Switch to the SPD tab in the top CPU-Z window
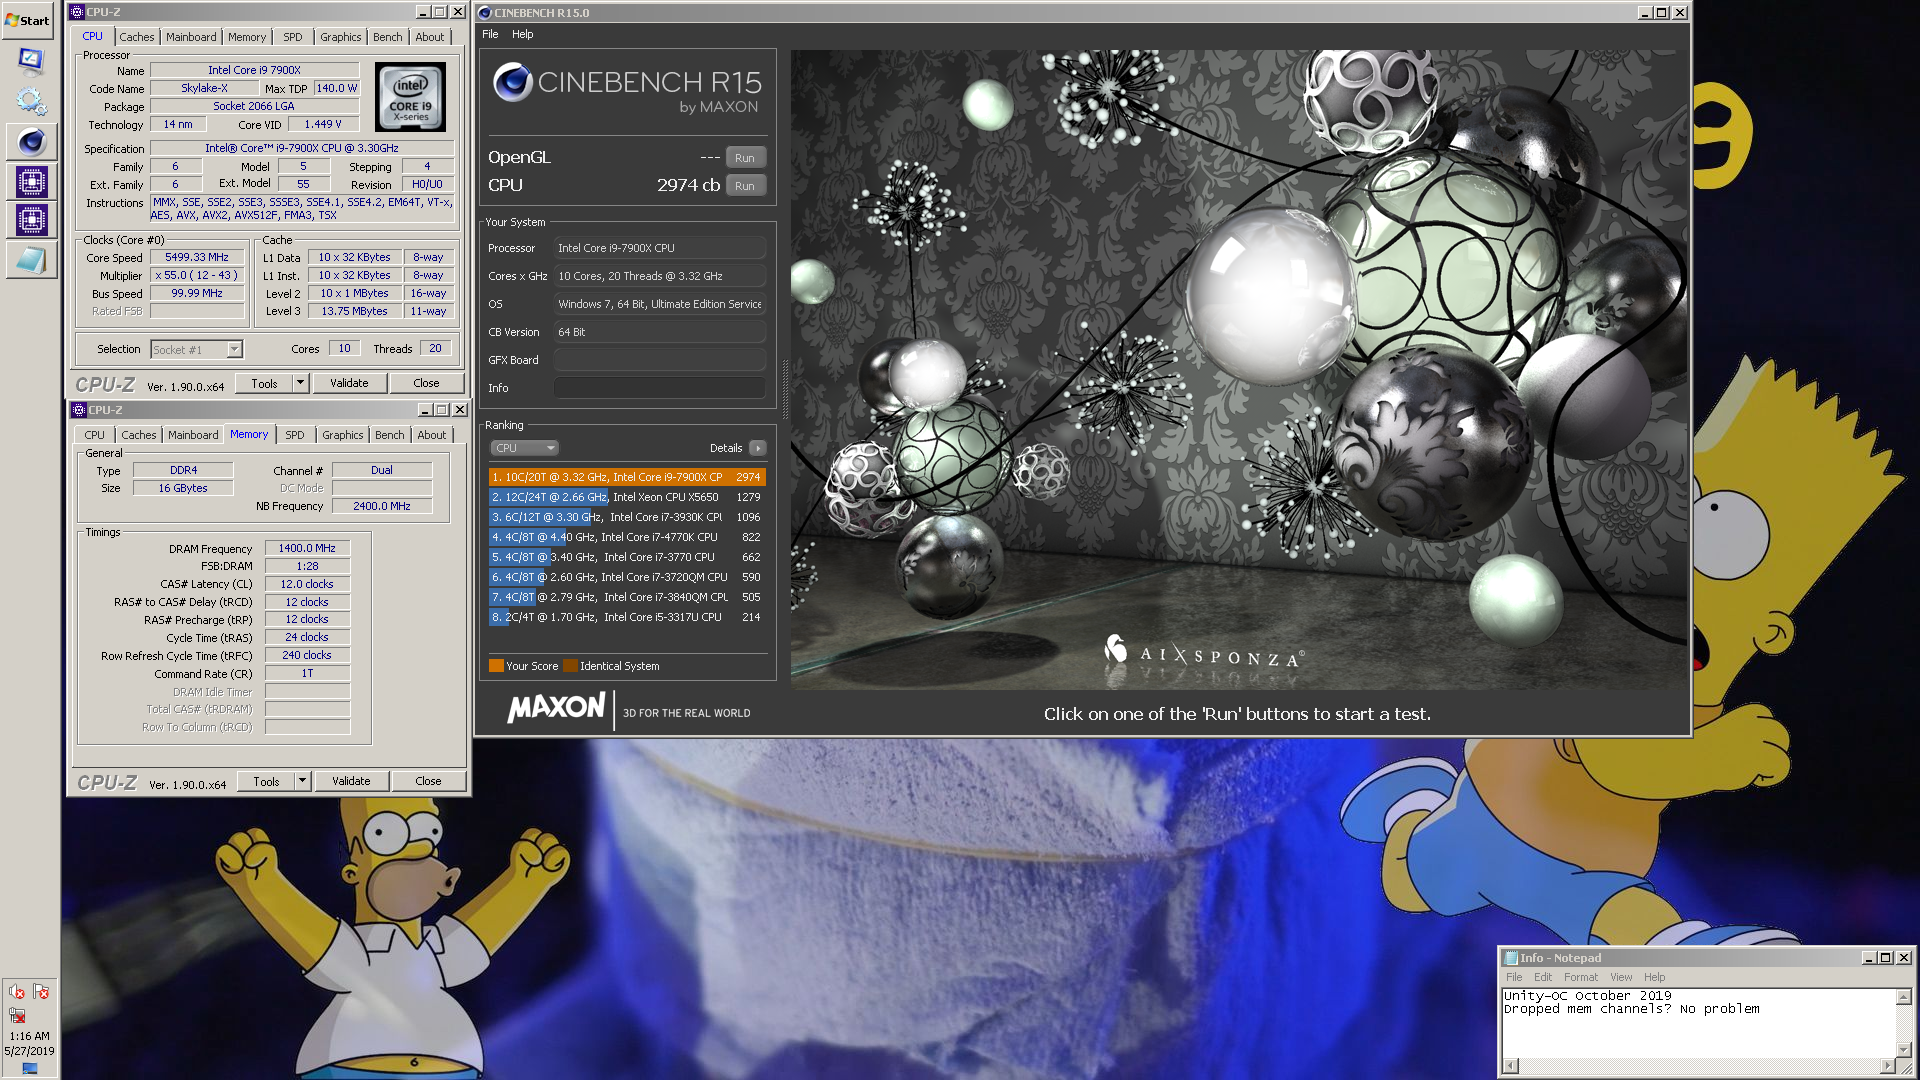Screen dimensions: 1920x1080 pyautogui.click(x=292, y=37)
